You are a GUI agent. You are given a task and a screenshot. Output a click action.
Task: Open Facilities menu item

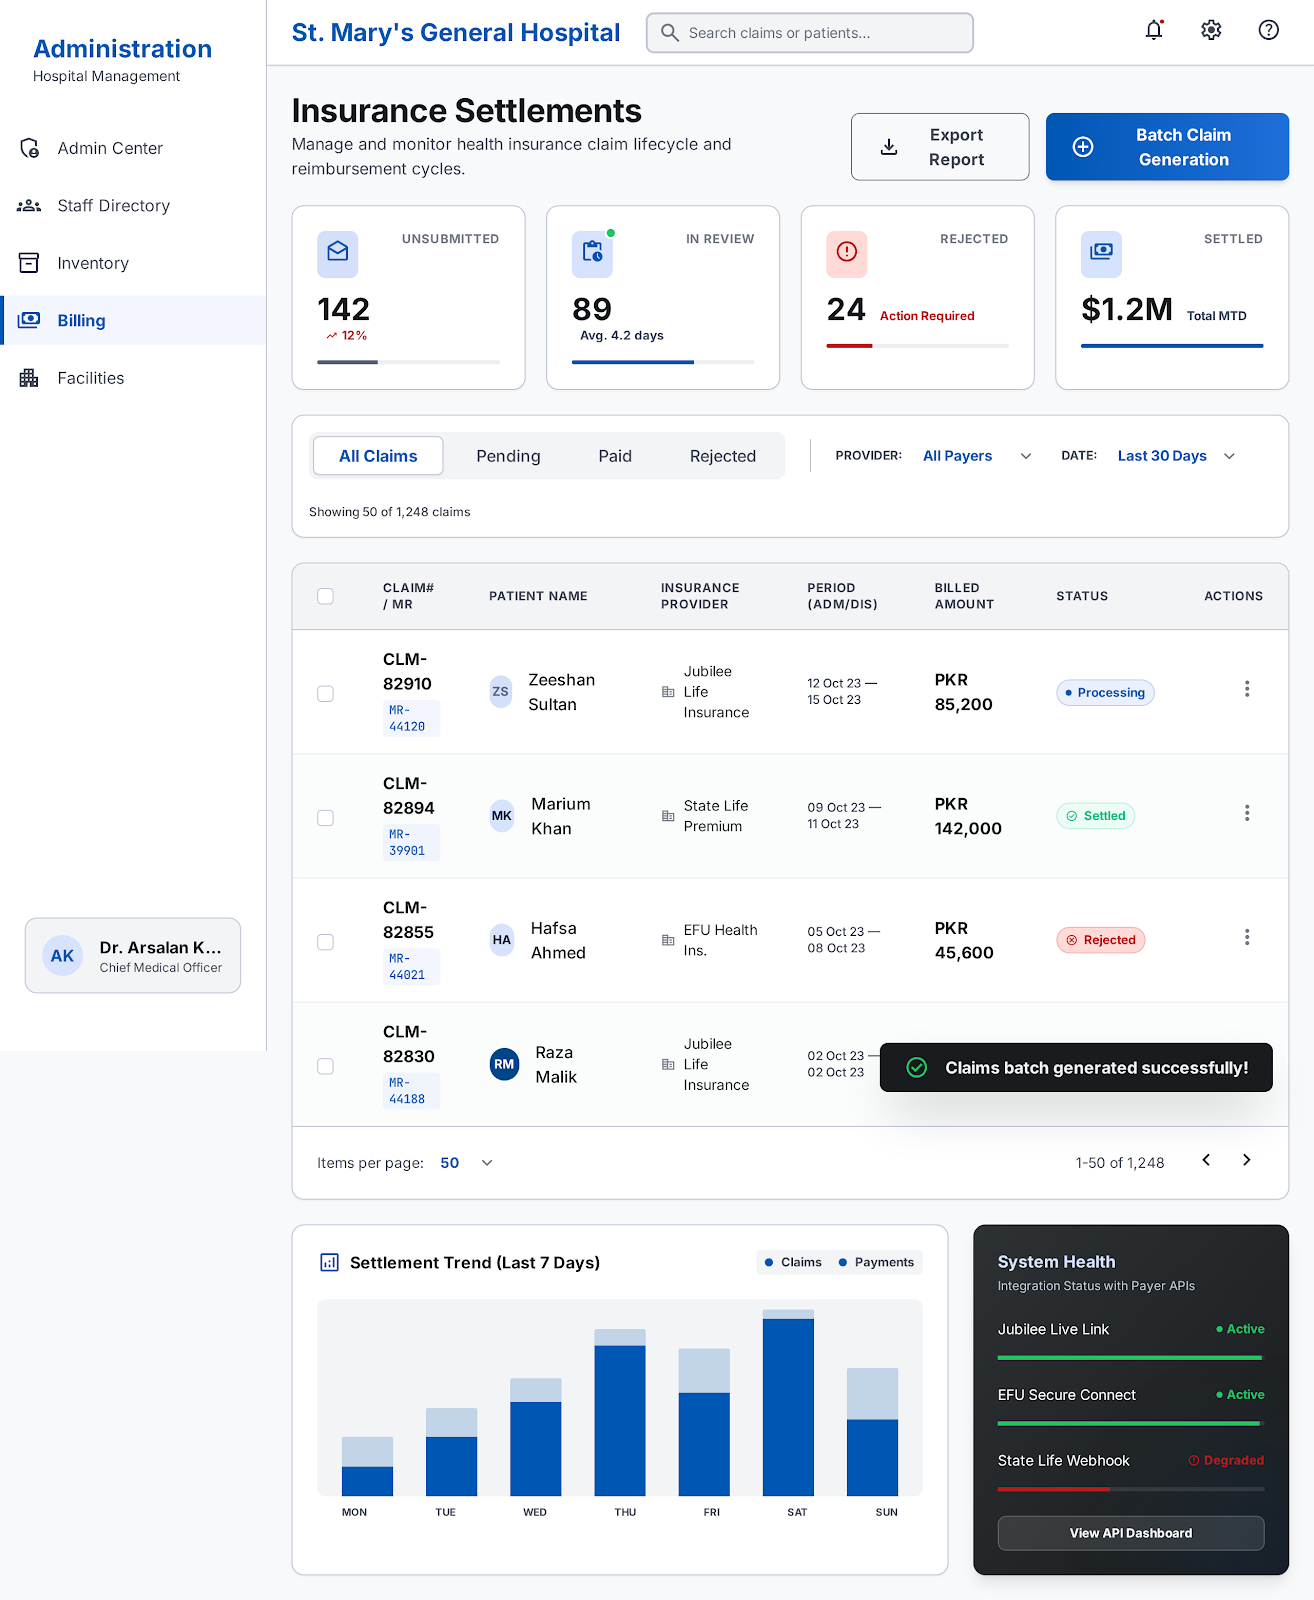133,378
